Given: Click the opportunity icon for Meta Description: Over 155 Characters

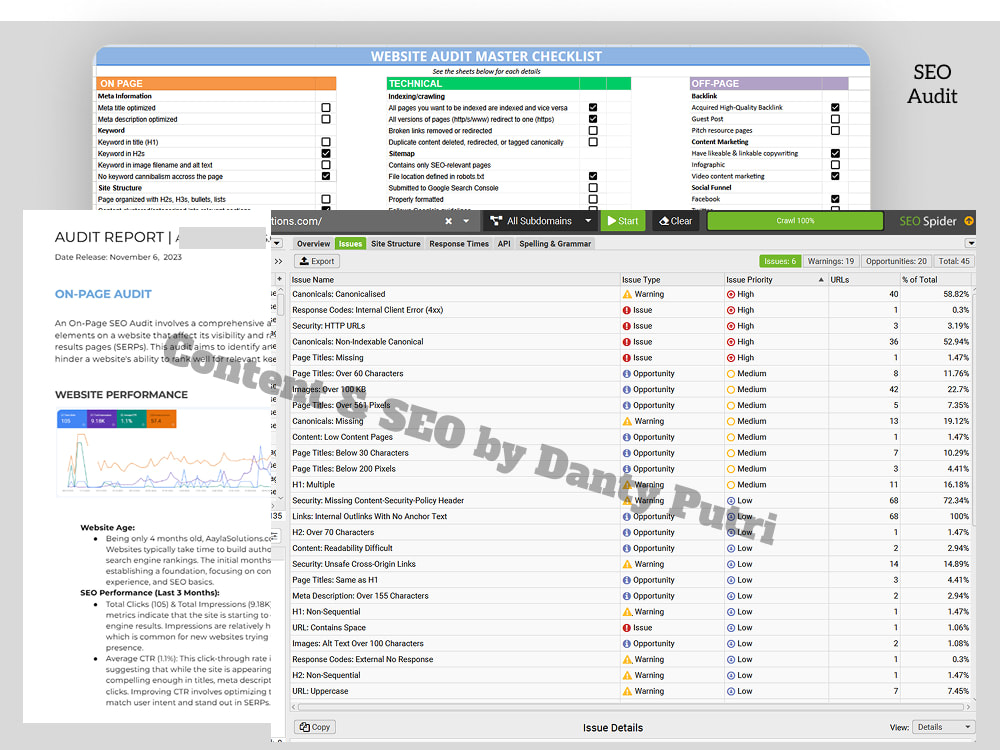Looking at the screenshot, I should pos(627,596).
